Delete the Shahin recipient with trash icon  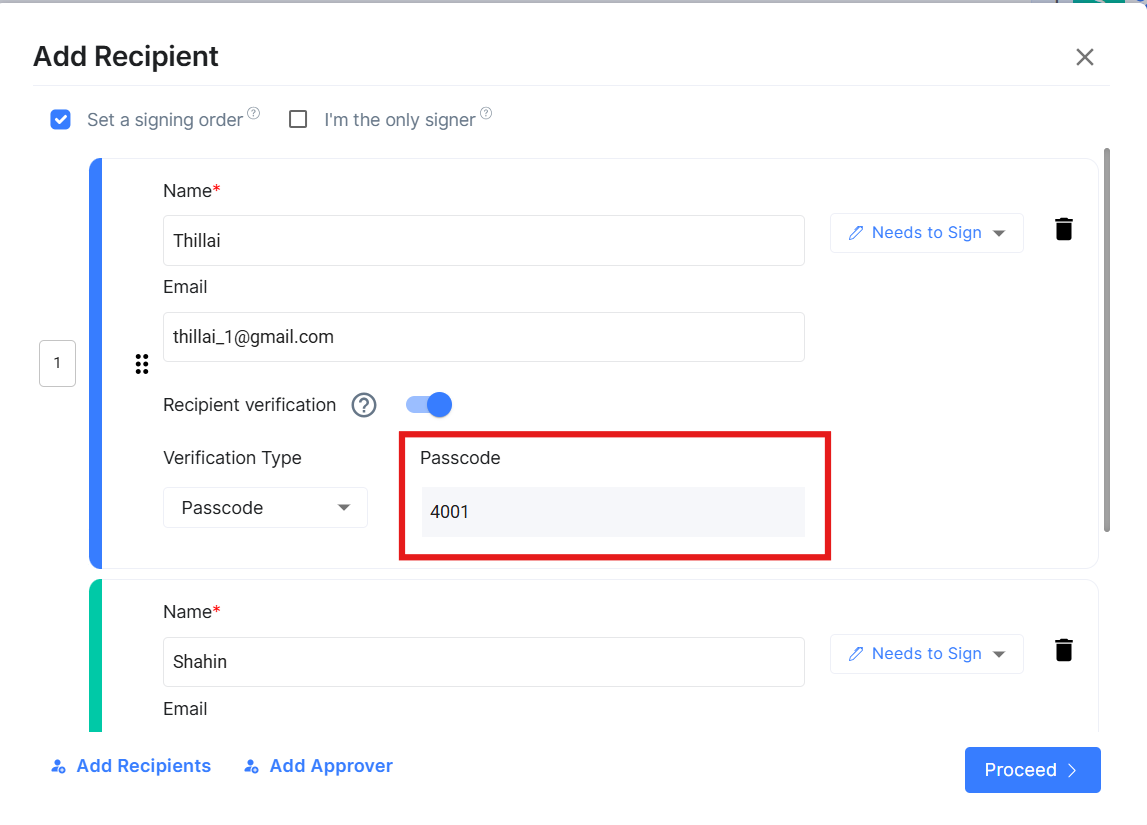click(1064, 650)
